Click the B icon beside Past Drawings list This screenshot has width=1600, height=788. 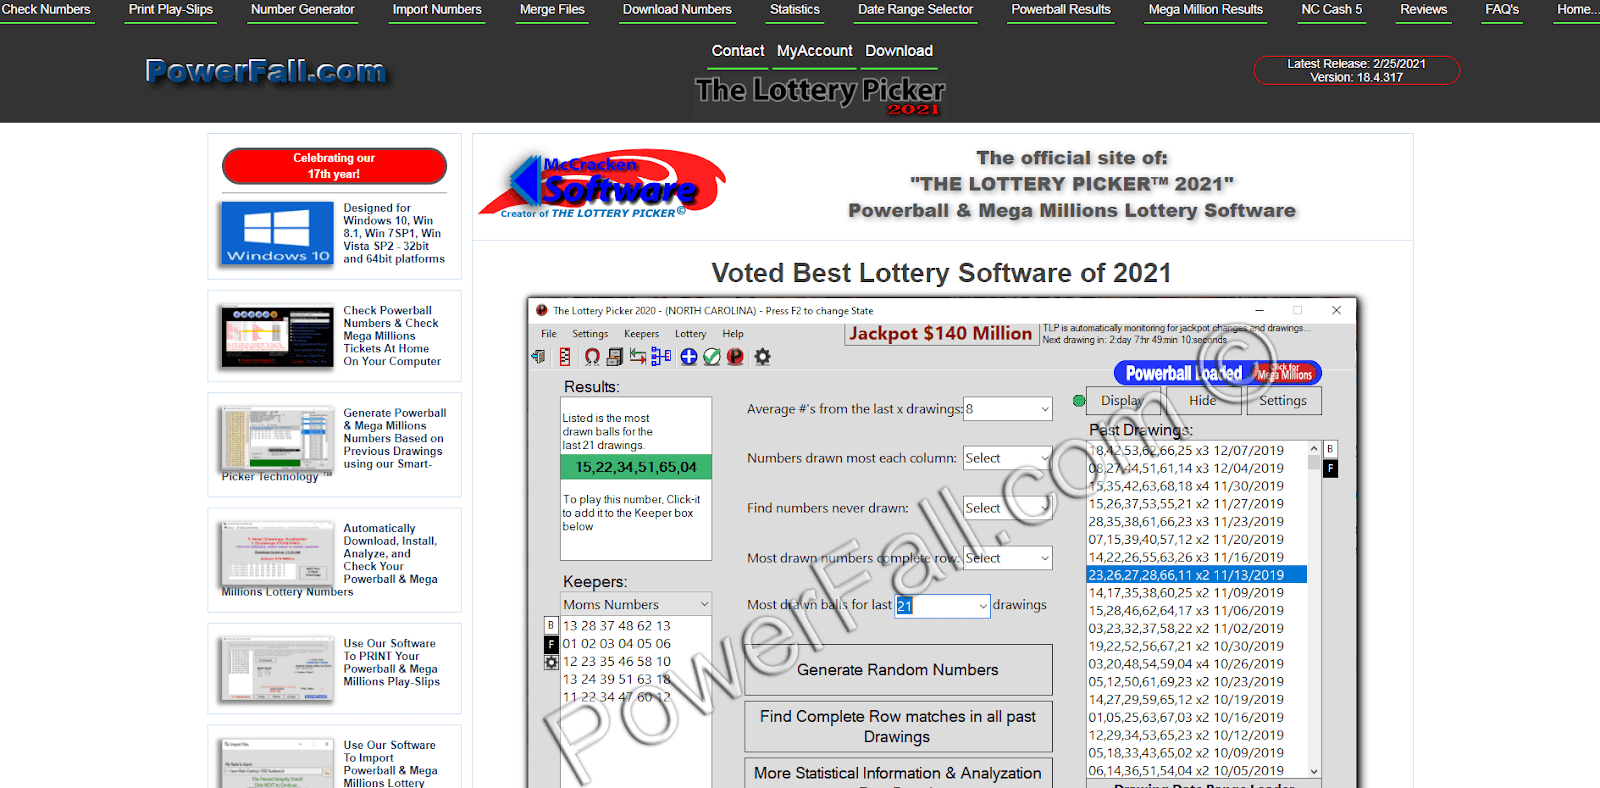pyautogui.click(x=1330, y=450)
